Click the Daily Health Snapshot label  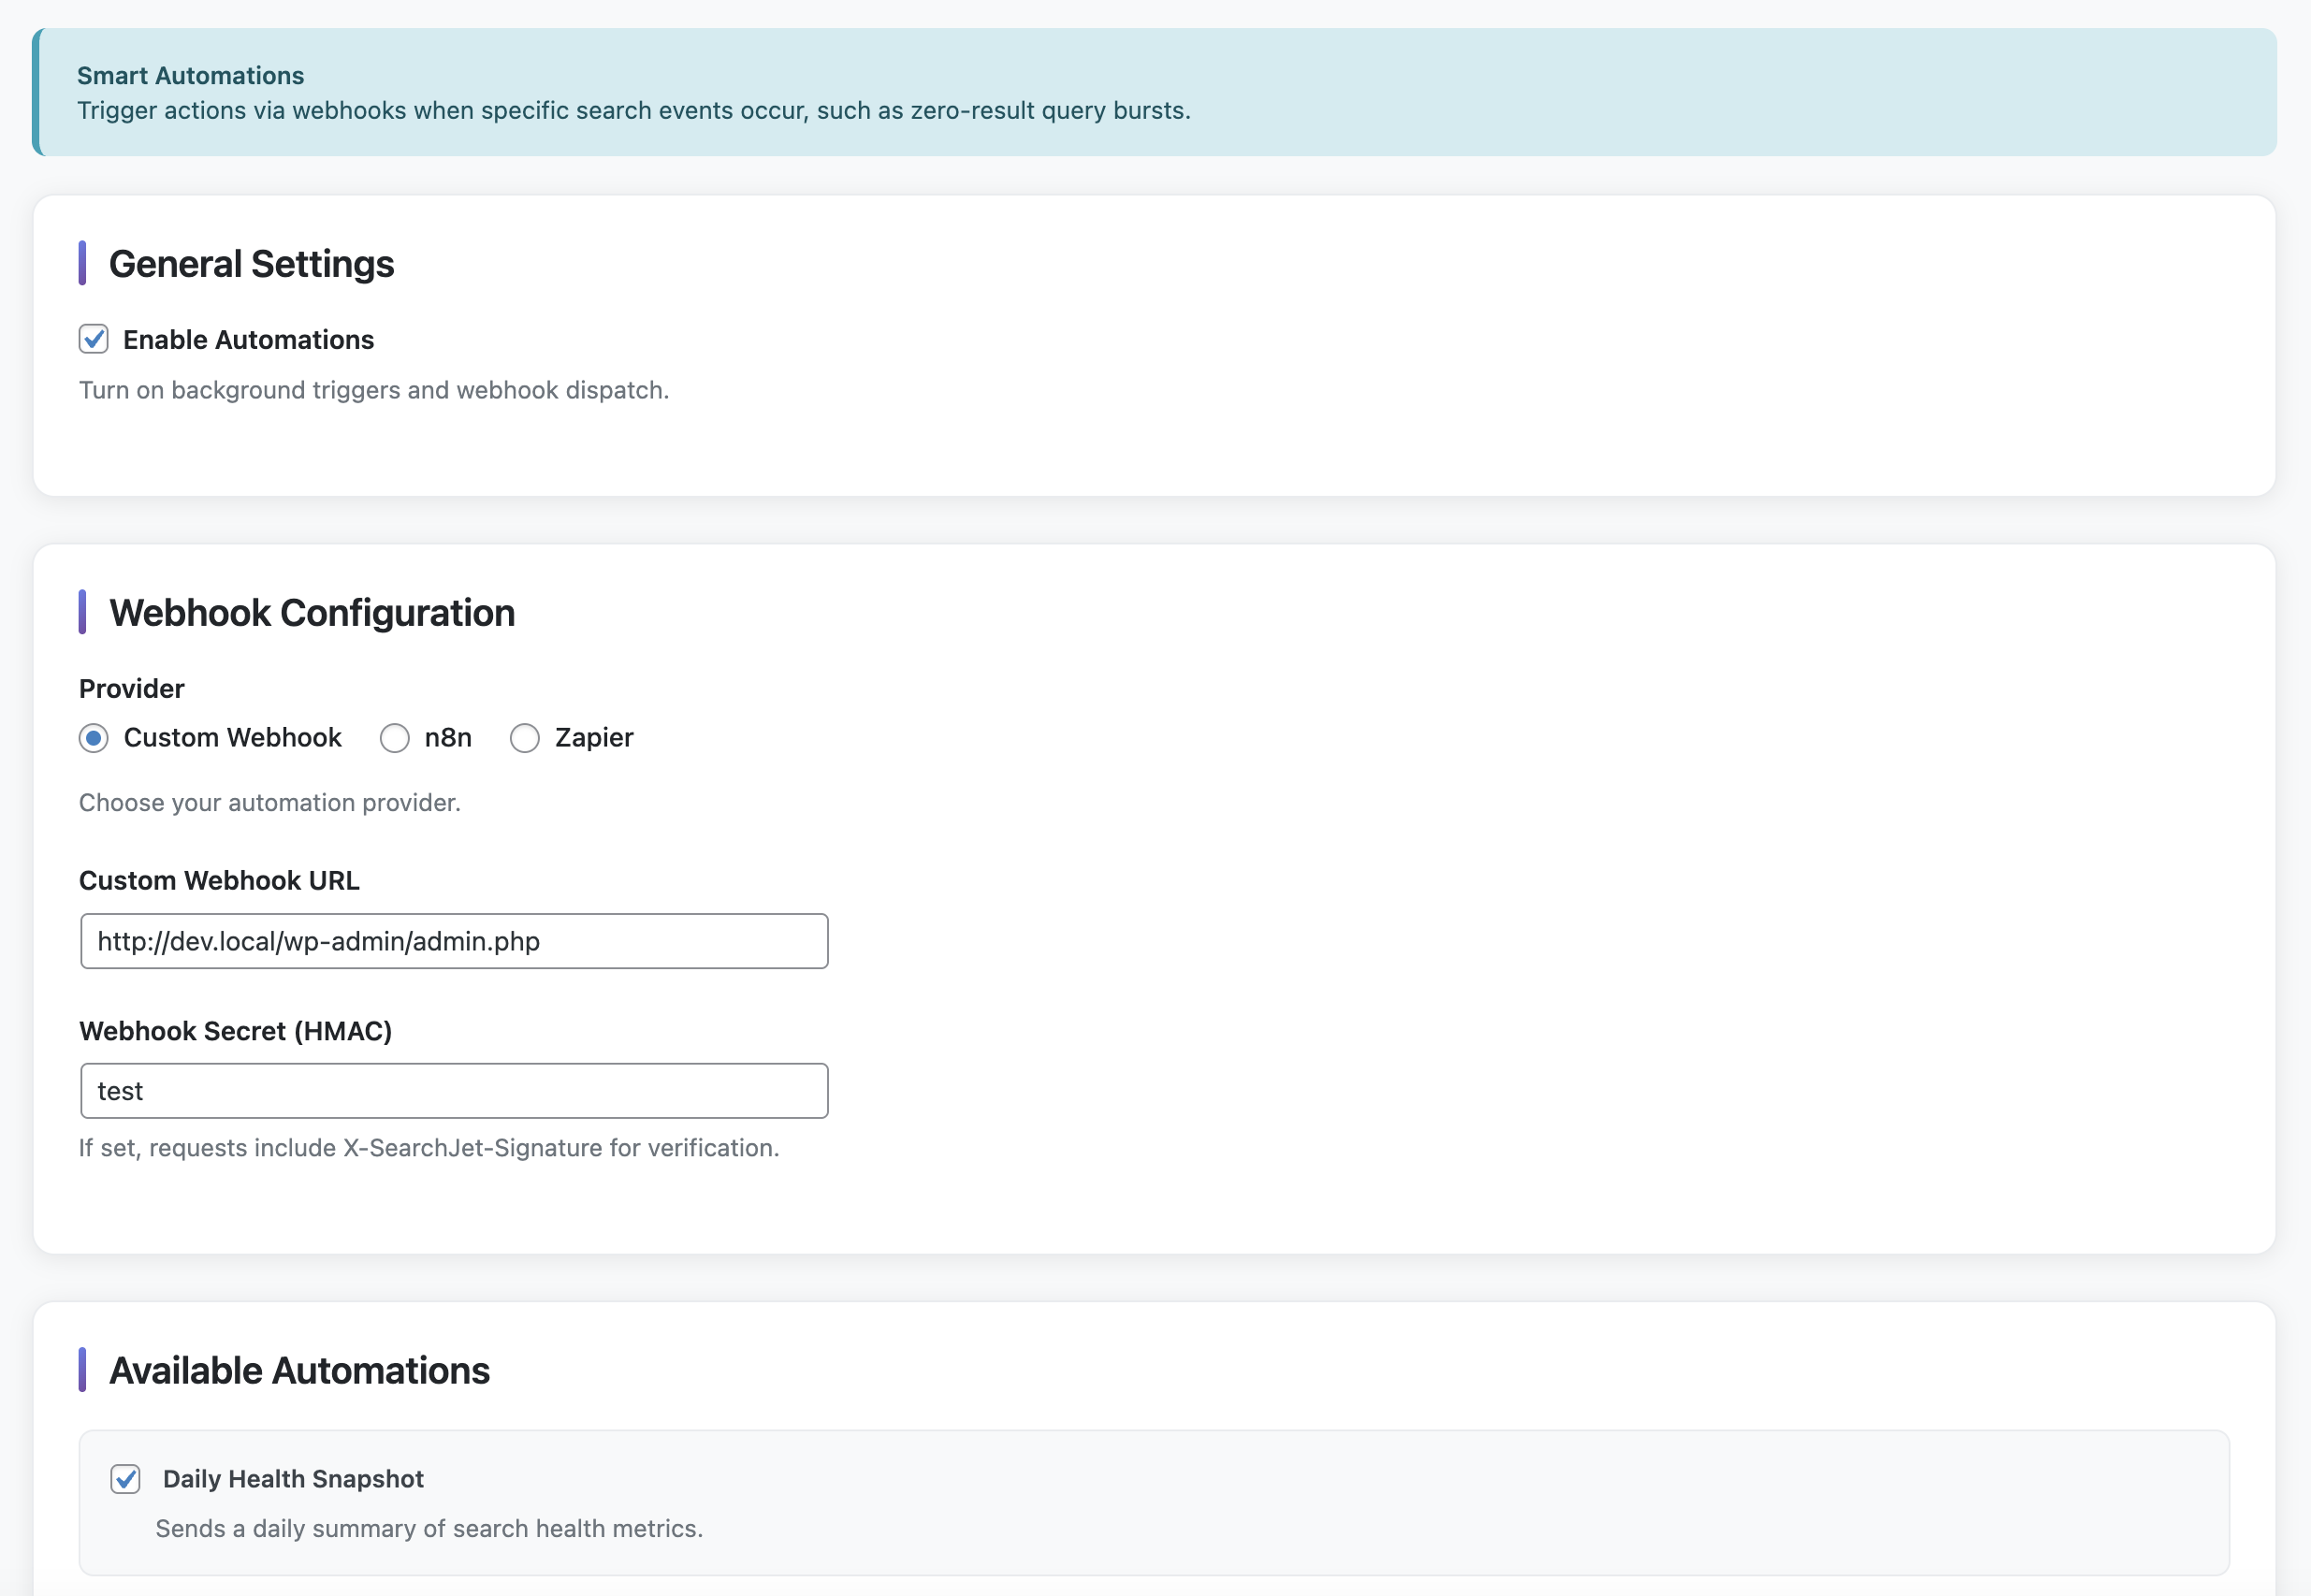pyautogui.click(x=293, y=1479)
